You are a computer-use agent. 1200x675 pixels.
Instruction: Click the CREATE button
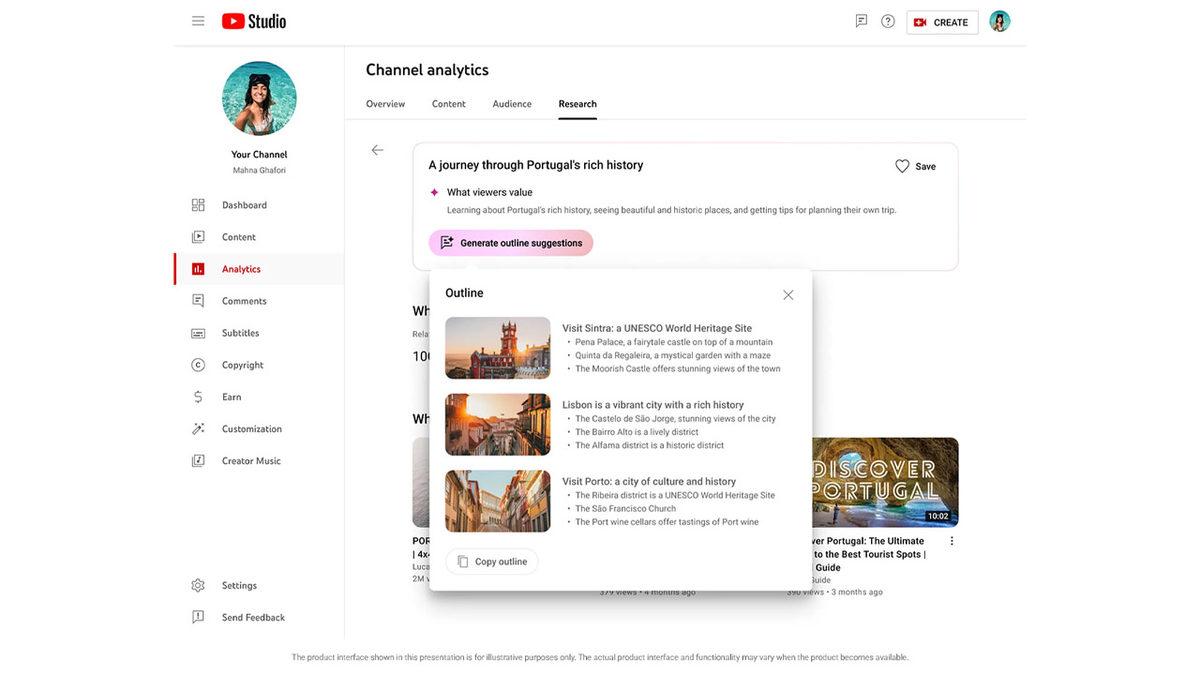click(941, 19)
